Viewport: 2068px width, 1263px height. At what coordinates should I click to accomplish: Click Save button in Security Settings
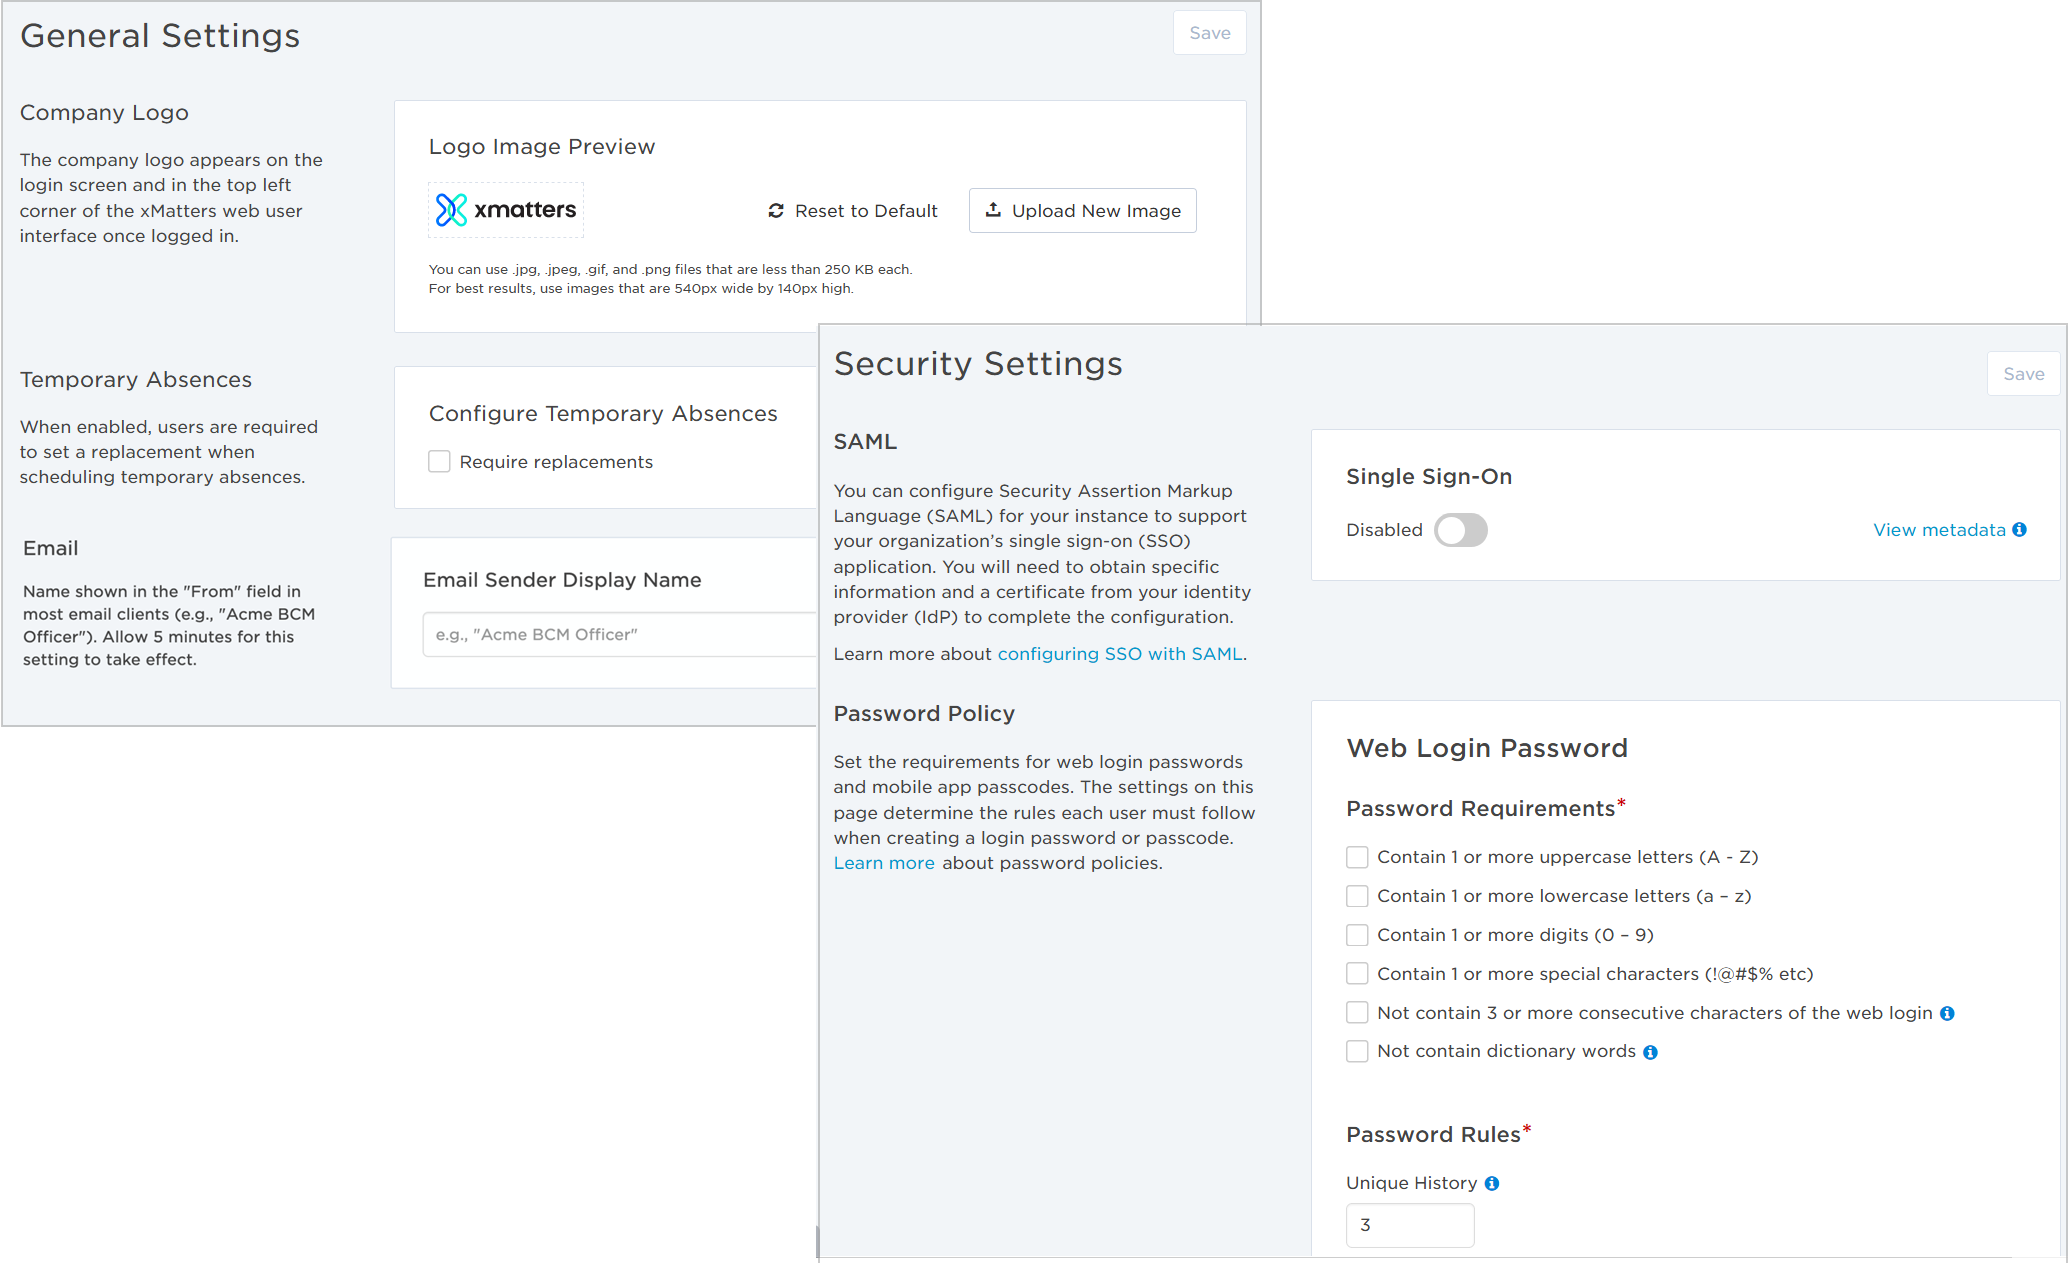(x=2023, y=374)
